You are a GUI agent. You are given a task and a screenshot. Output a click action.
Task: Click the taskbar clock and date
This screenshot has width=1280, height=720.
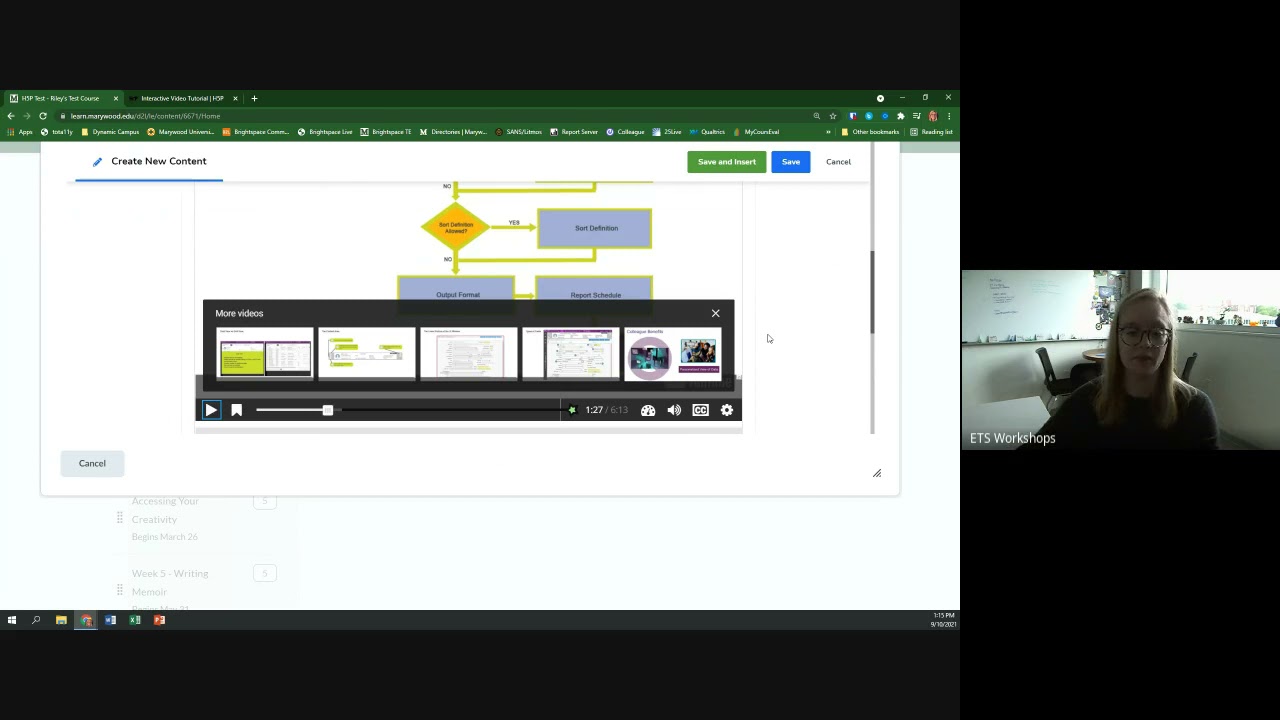point(943,620)
